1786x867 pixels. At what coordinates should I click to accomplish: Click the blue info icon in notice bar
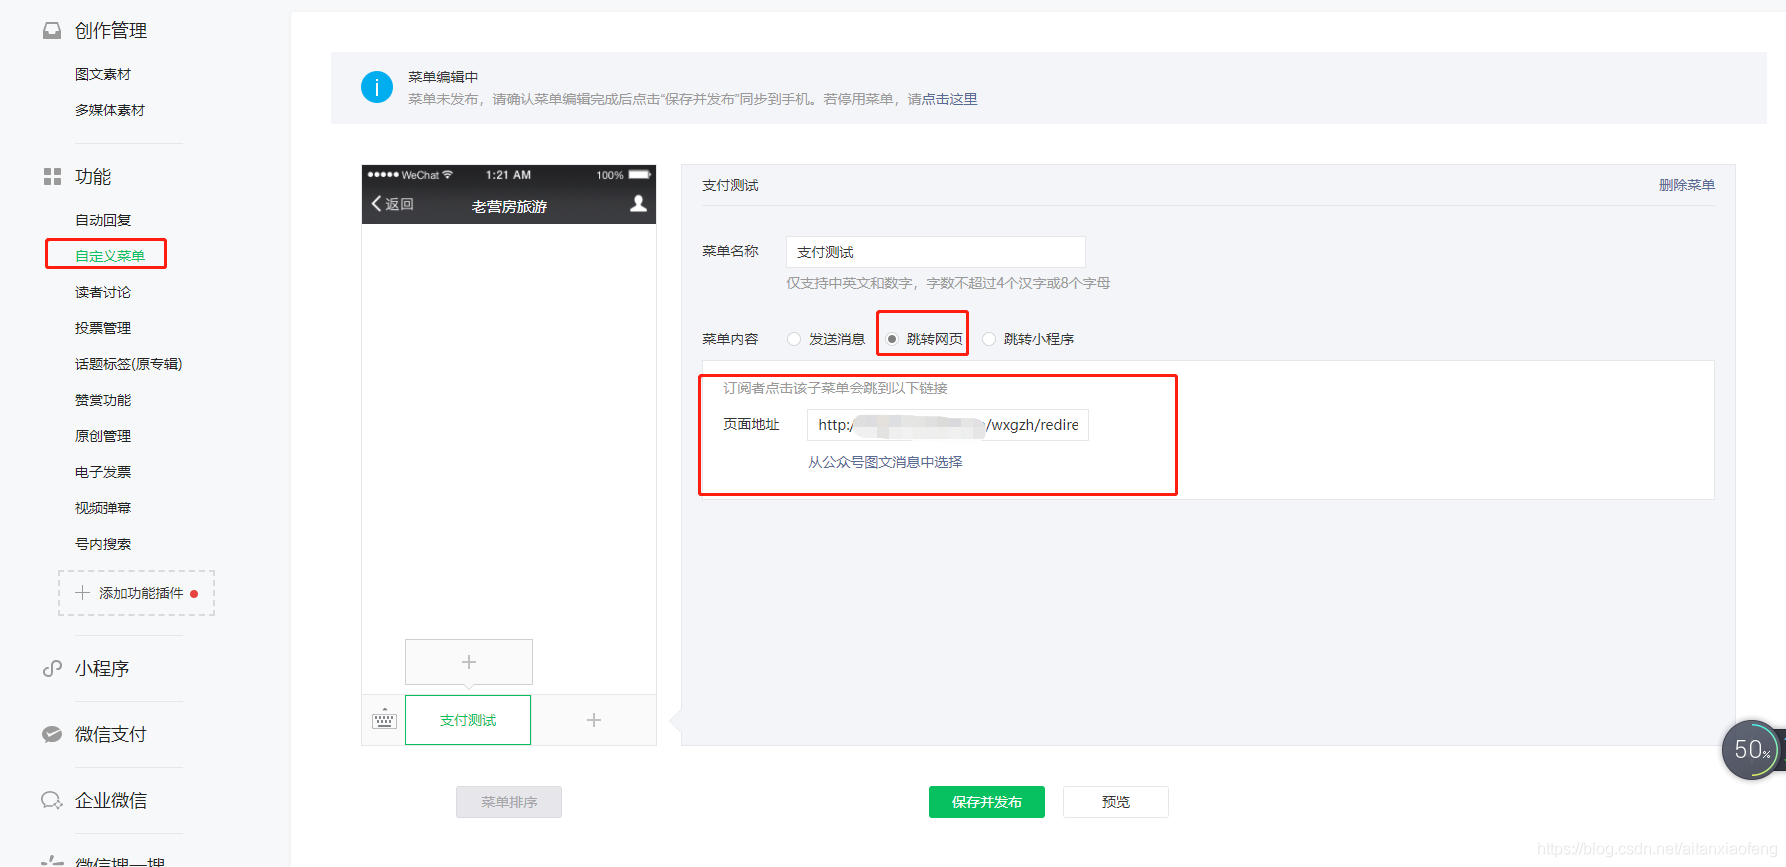tap(376, 88)
